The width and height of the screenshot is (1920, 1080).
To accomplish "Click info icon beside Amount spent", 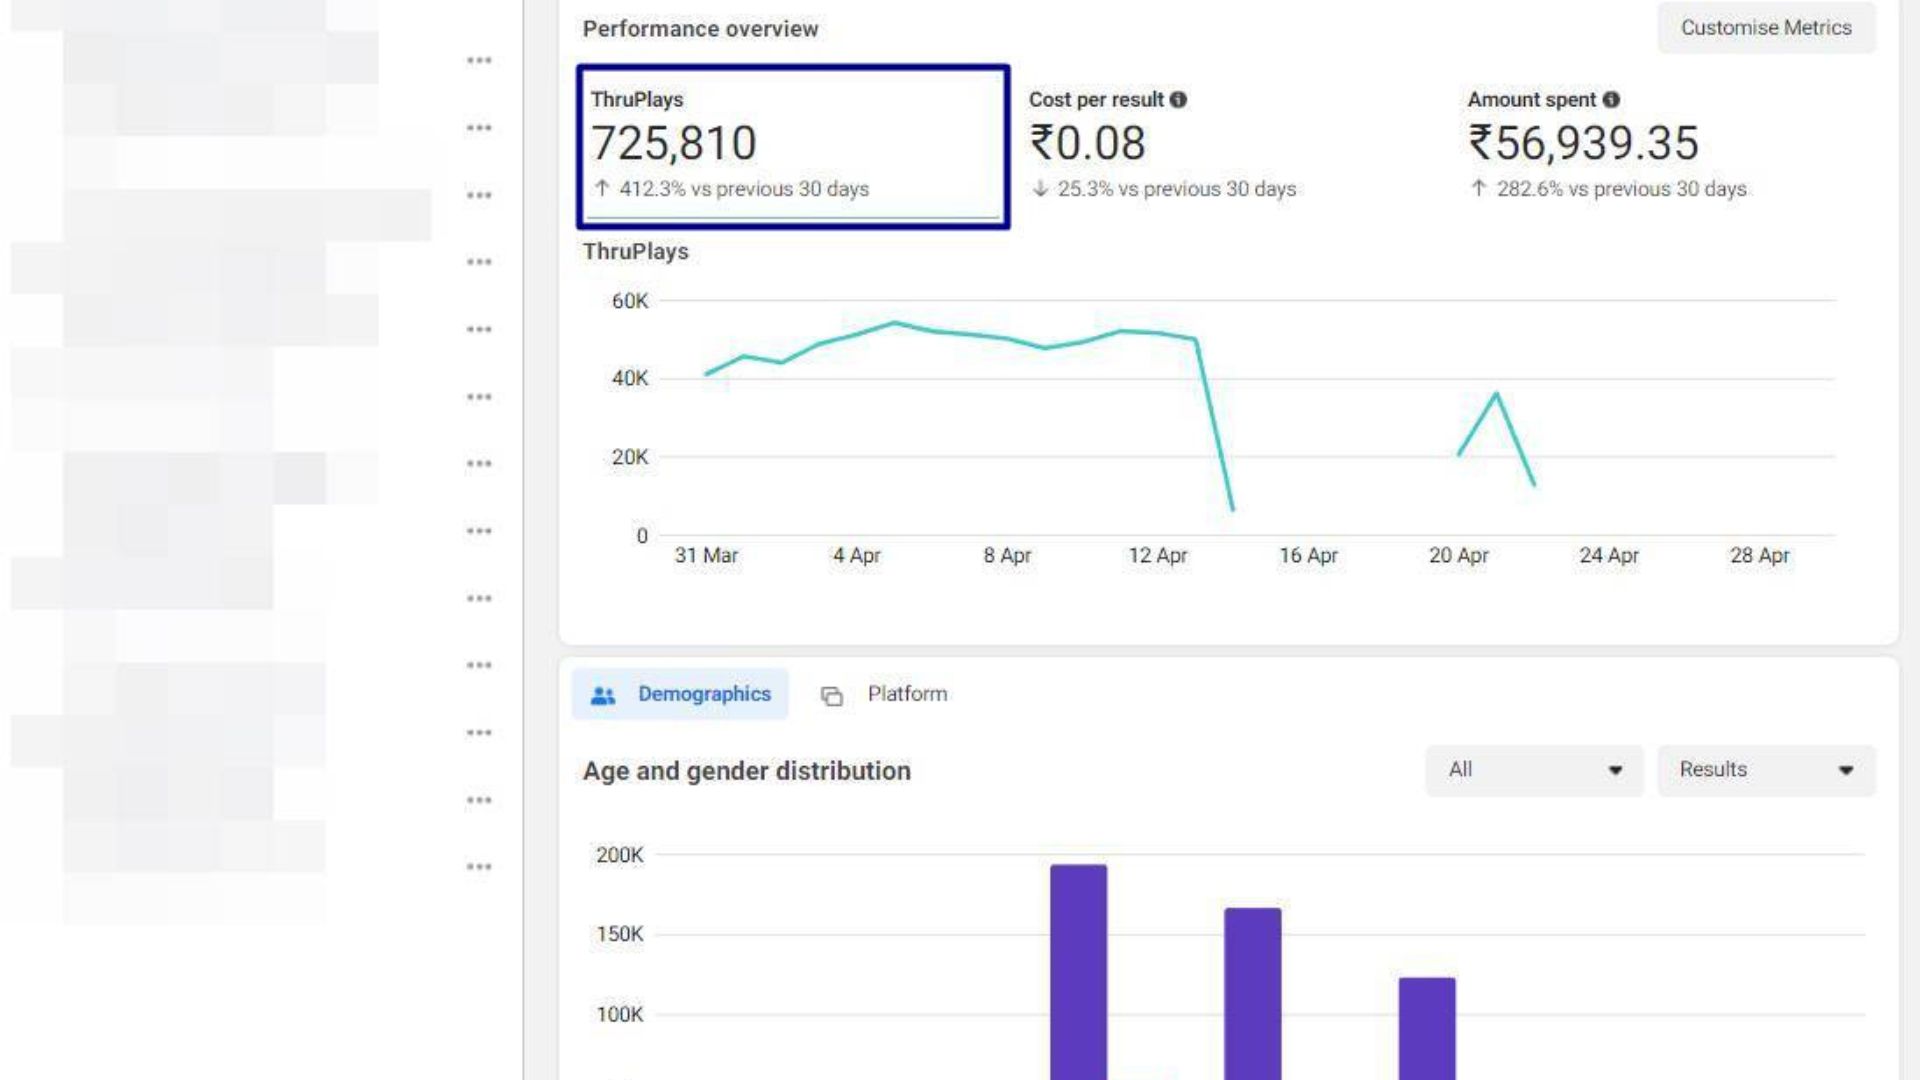I will (1611, 100).
